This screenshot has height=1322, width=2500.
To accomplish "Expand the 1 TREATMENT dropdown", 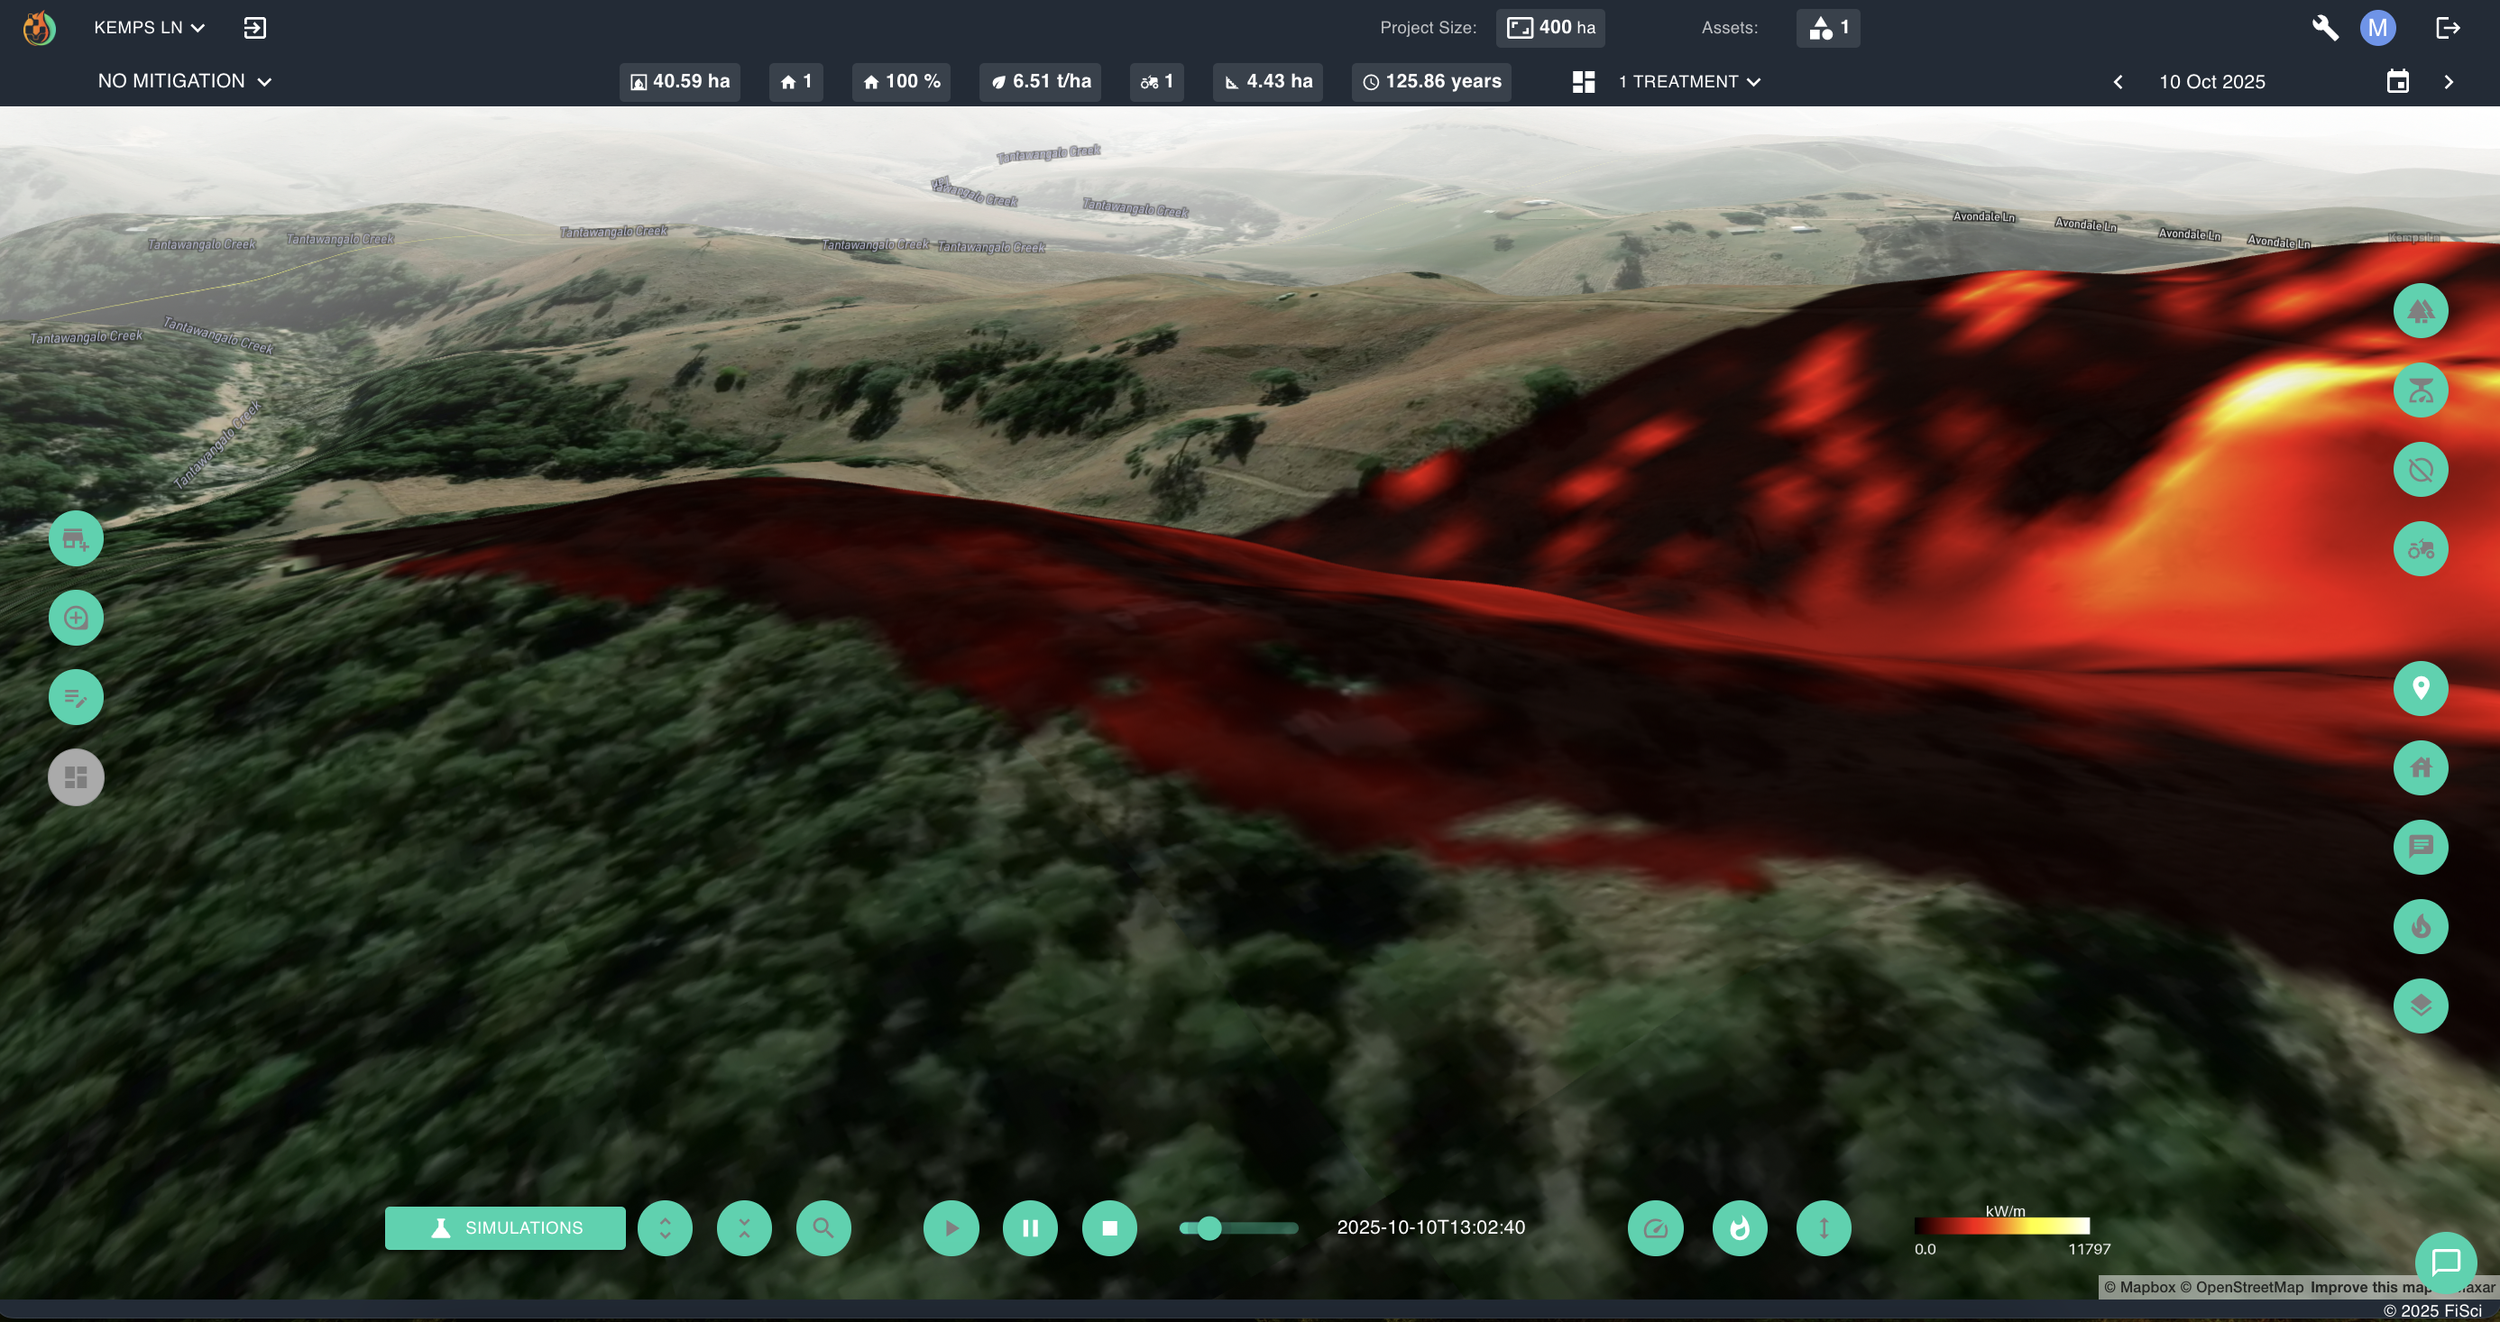I will tap(1689, 82).
